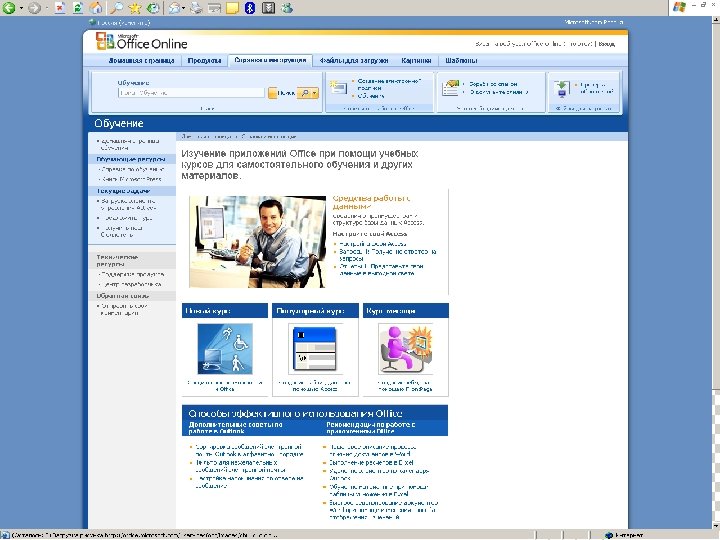Click the Messenger people icon in toolbar
Screen dimensions: 720x540
click(x=287, y=7)
